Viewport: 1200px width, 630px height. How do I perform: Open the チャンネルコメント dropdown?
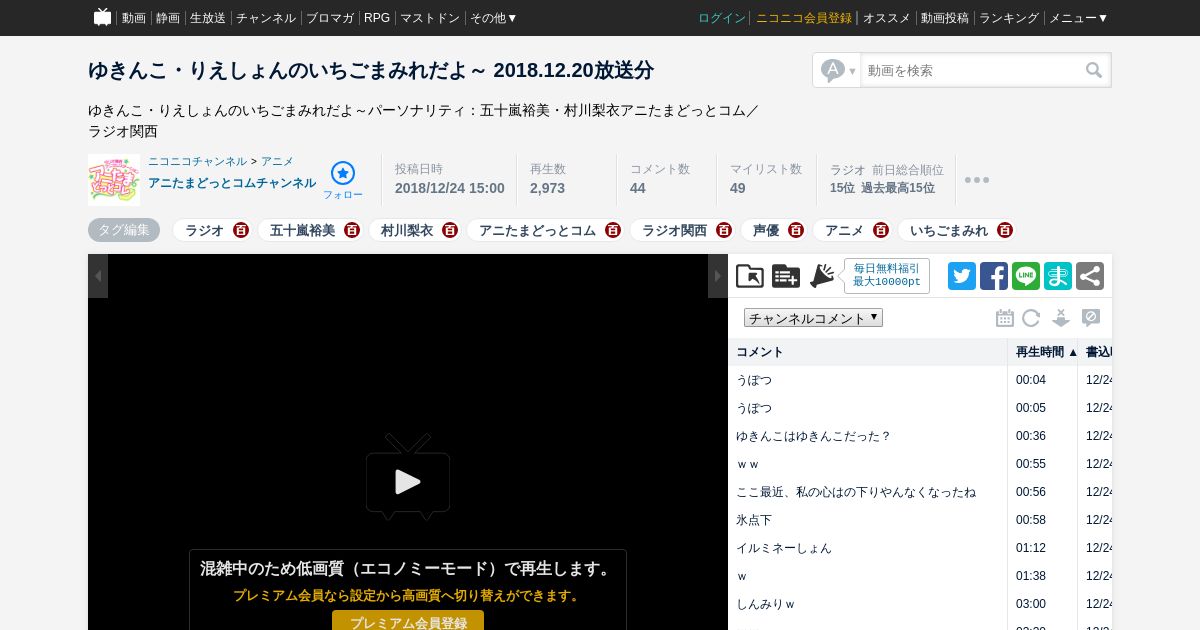(x=813, y=318)
